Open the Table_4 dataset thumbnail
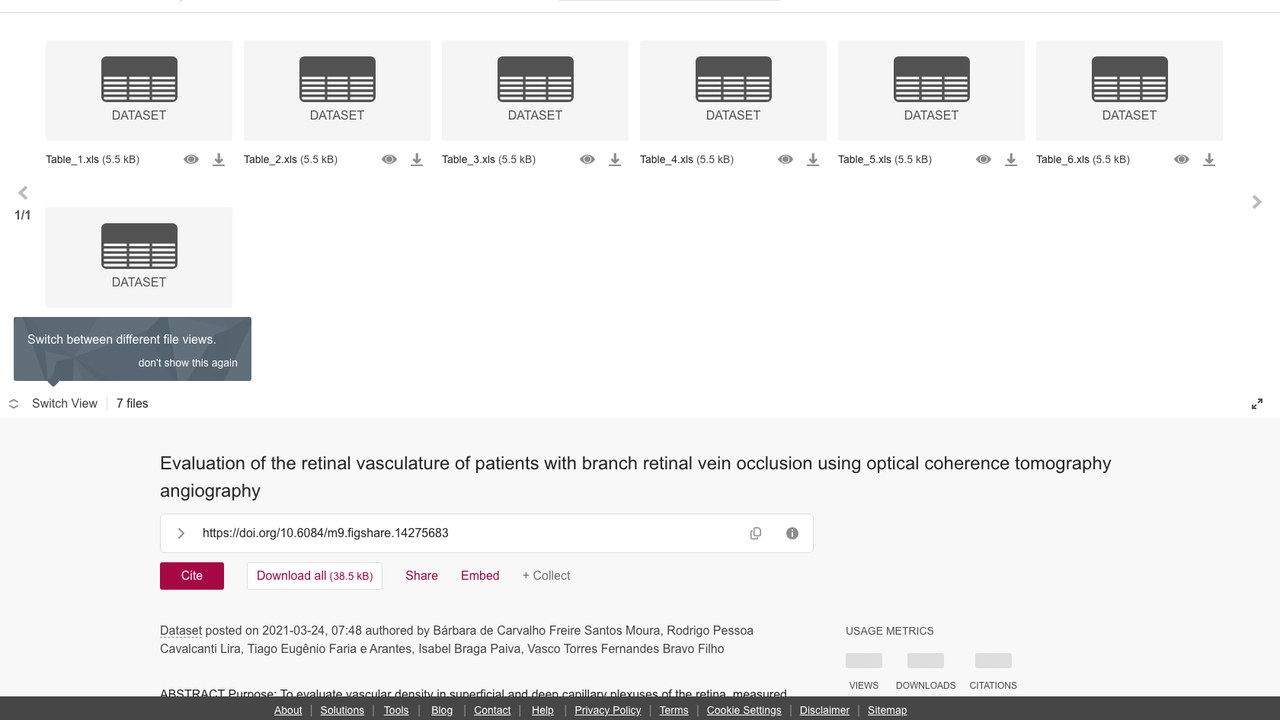The height and width of the screenshot is (720, 1280). [733, 90]
